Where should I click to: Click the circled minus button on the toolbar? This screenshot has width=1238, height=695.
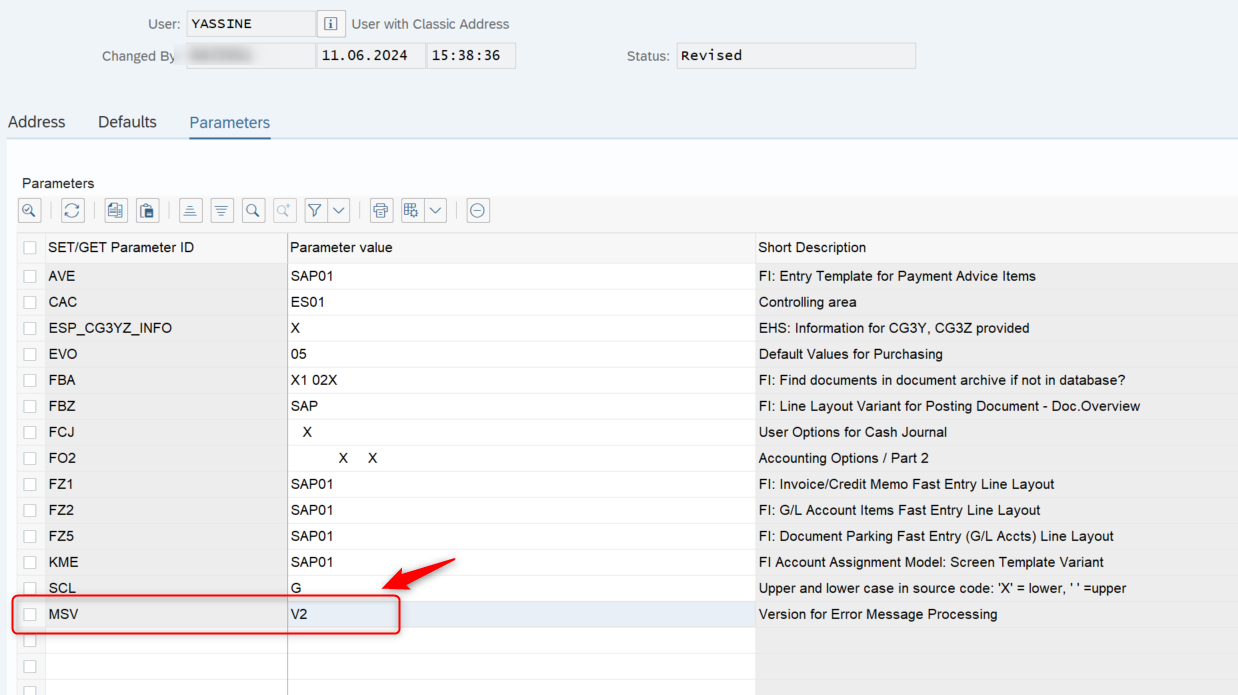477,210
